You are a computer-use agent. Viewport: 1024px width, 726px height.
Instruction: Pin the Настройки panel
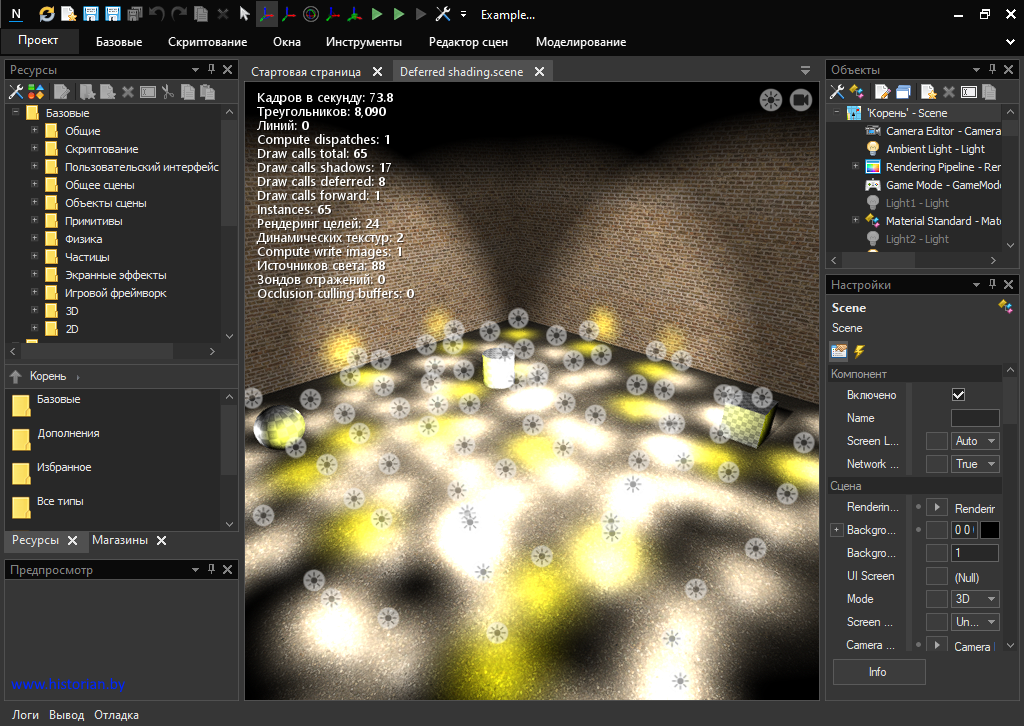[x=993, y=285]
